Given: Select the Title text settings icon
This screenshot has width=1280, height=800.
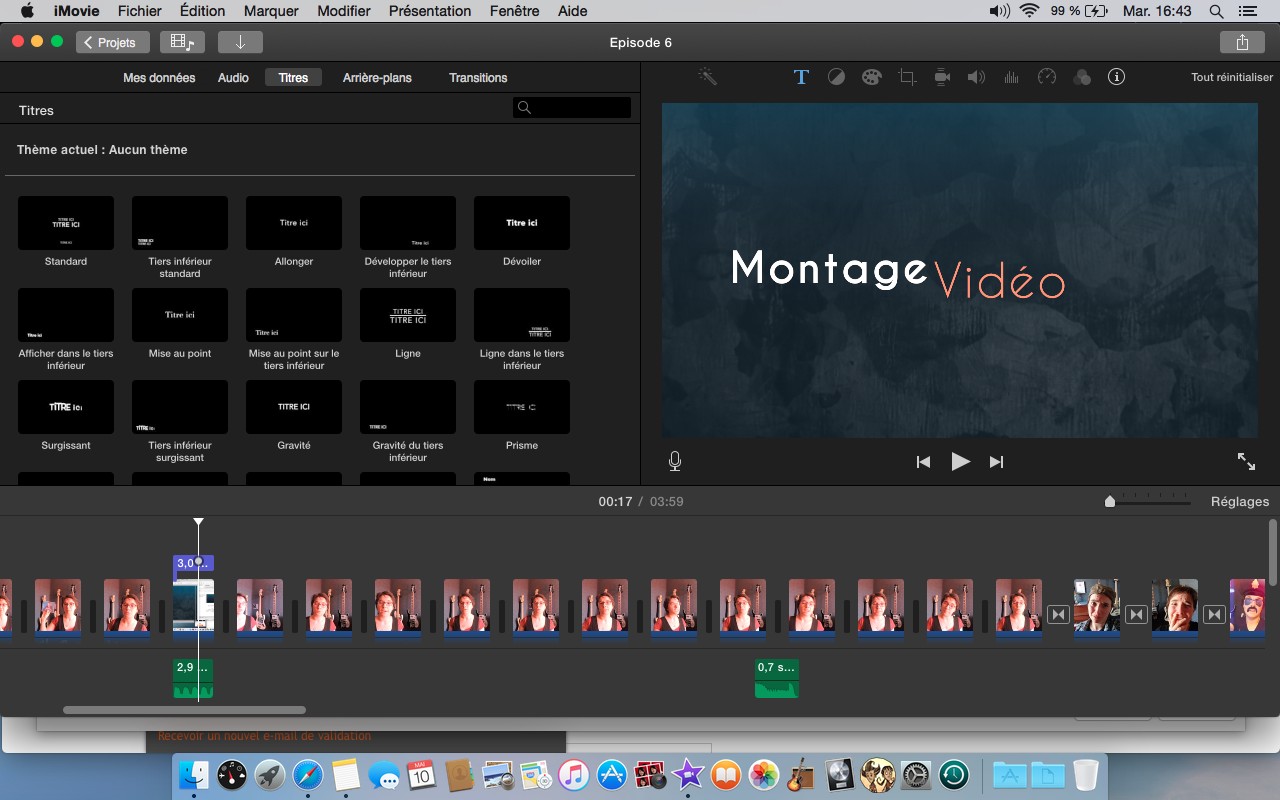Looking at the screenshot, I should click(x=801, y=77).
